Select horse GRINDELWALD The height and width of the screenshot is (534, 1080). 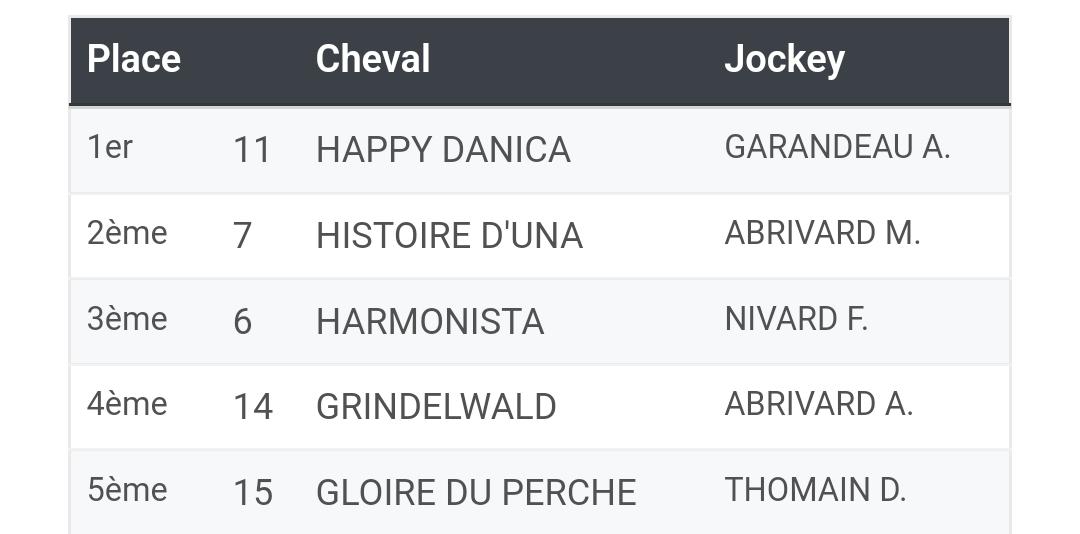[x=436, y=407]
